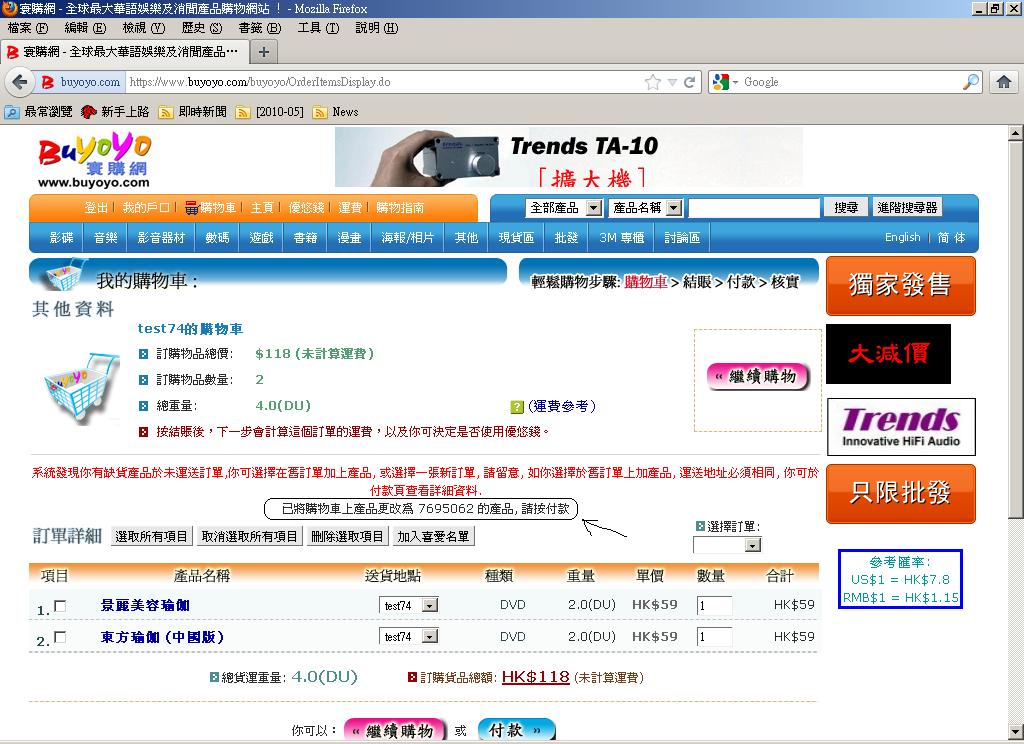Click the 選取所有項目 button

coord(151,537)
